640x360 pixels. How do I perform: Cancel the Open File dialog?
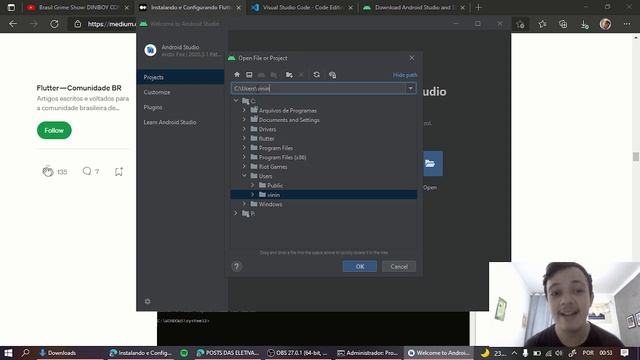[x=399, y=267]
